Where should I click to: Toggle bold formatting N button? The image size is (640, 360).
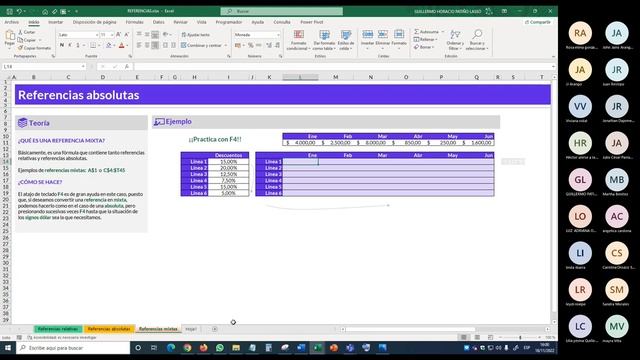[x=62, y=45]
